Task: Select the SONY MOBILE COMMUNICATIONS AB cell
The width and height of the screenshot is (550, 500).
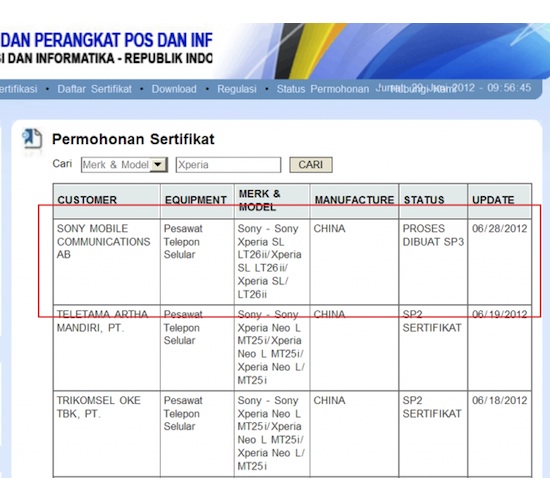Action: click(107, 262)
